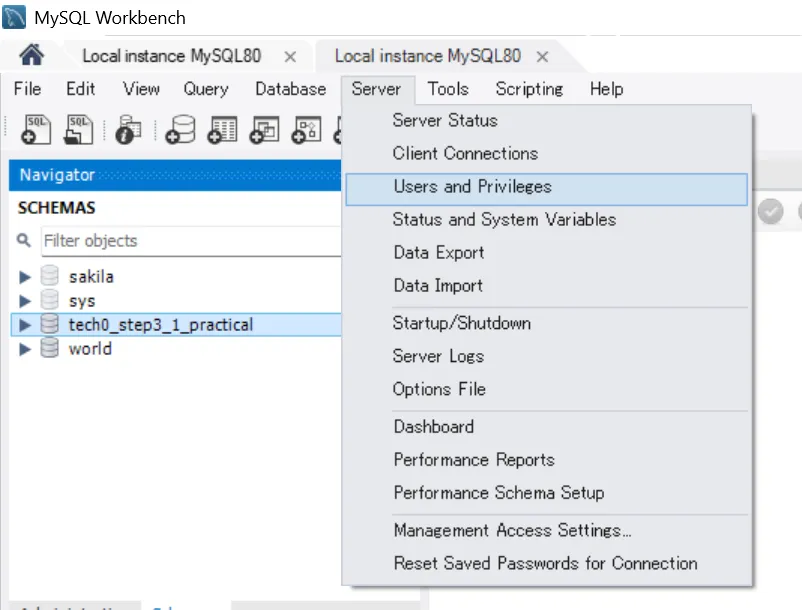Open the Scripting menu
The width and height of the screenshot is (802, 610).
coord(529,89)
